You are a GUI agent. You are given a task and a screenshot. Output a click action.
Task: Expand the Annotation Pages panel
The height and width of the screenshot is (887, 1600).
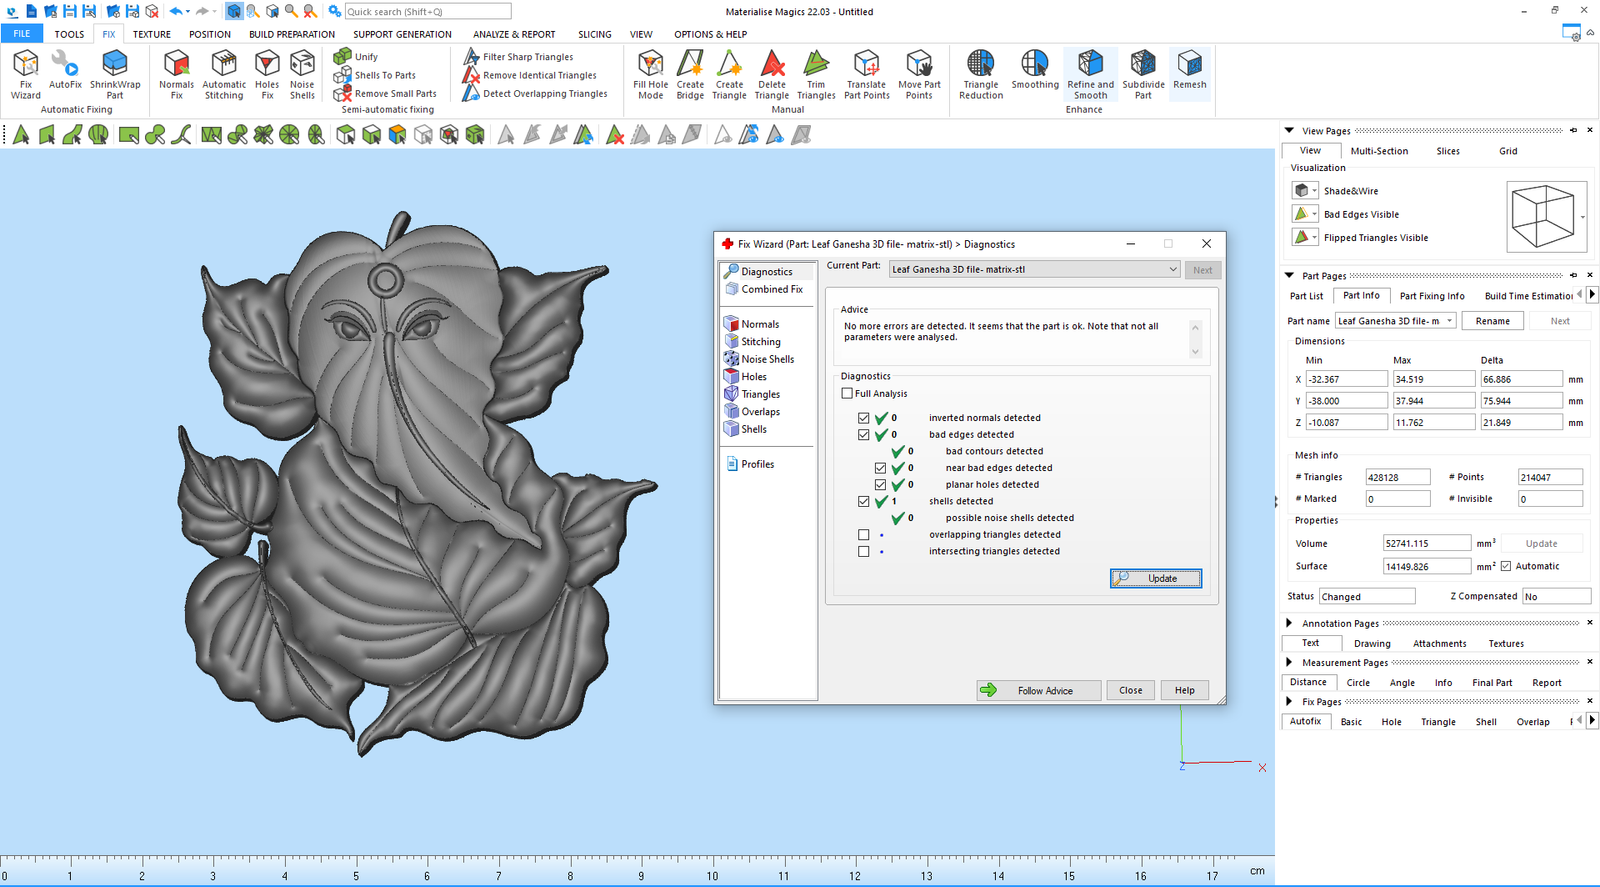1289,623
